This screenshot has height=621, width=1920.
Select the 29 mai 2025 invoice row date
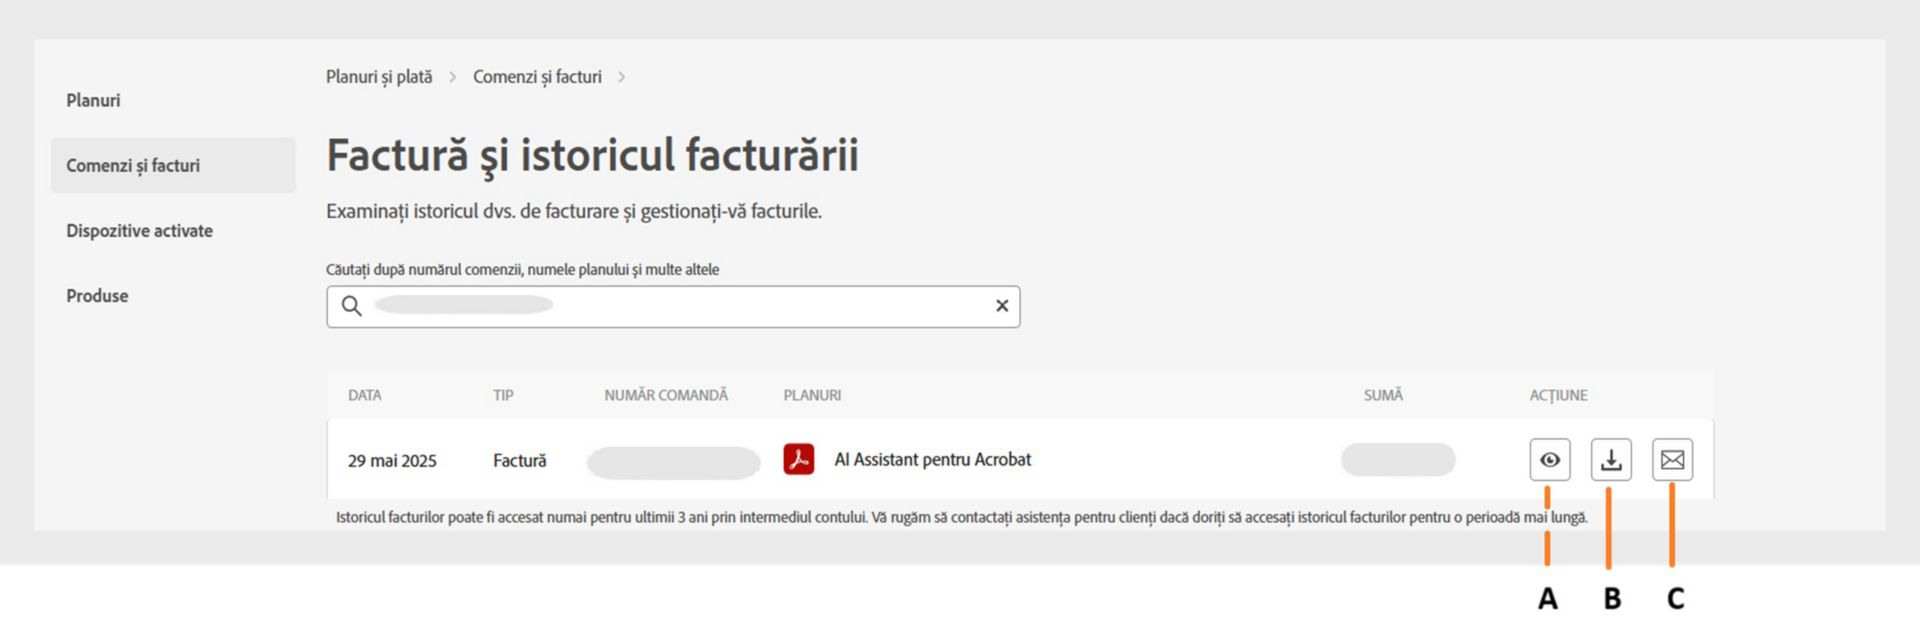[392, 461]
